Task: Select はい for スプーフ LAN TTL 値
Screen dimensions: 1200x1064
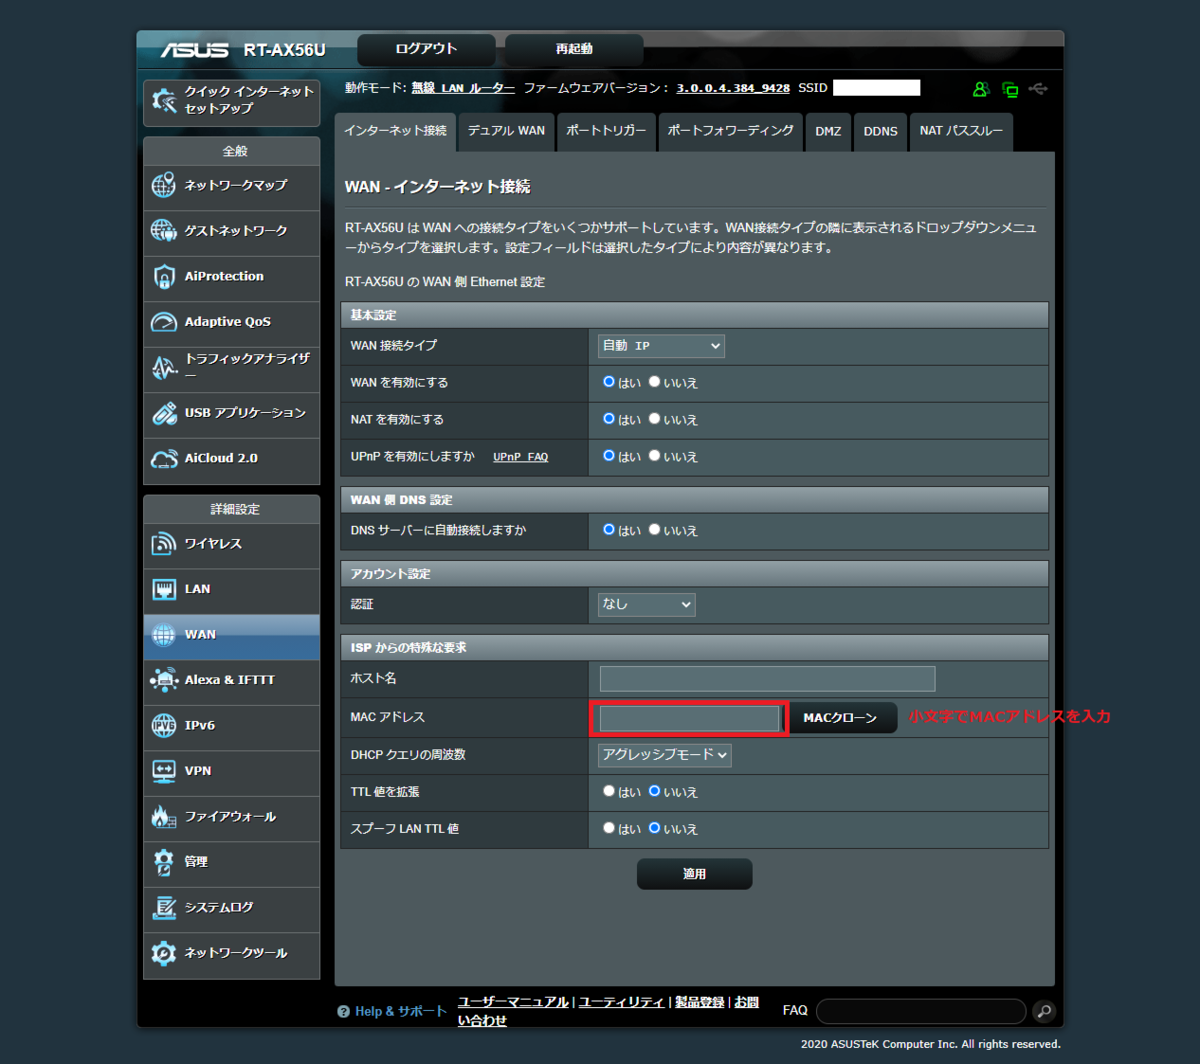Action: click(608, 828)
